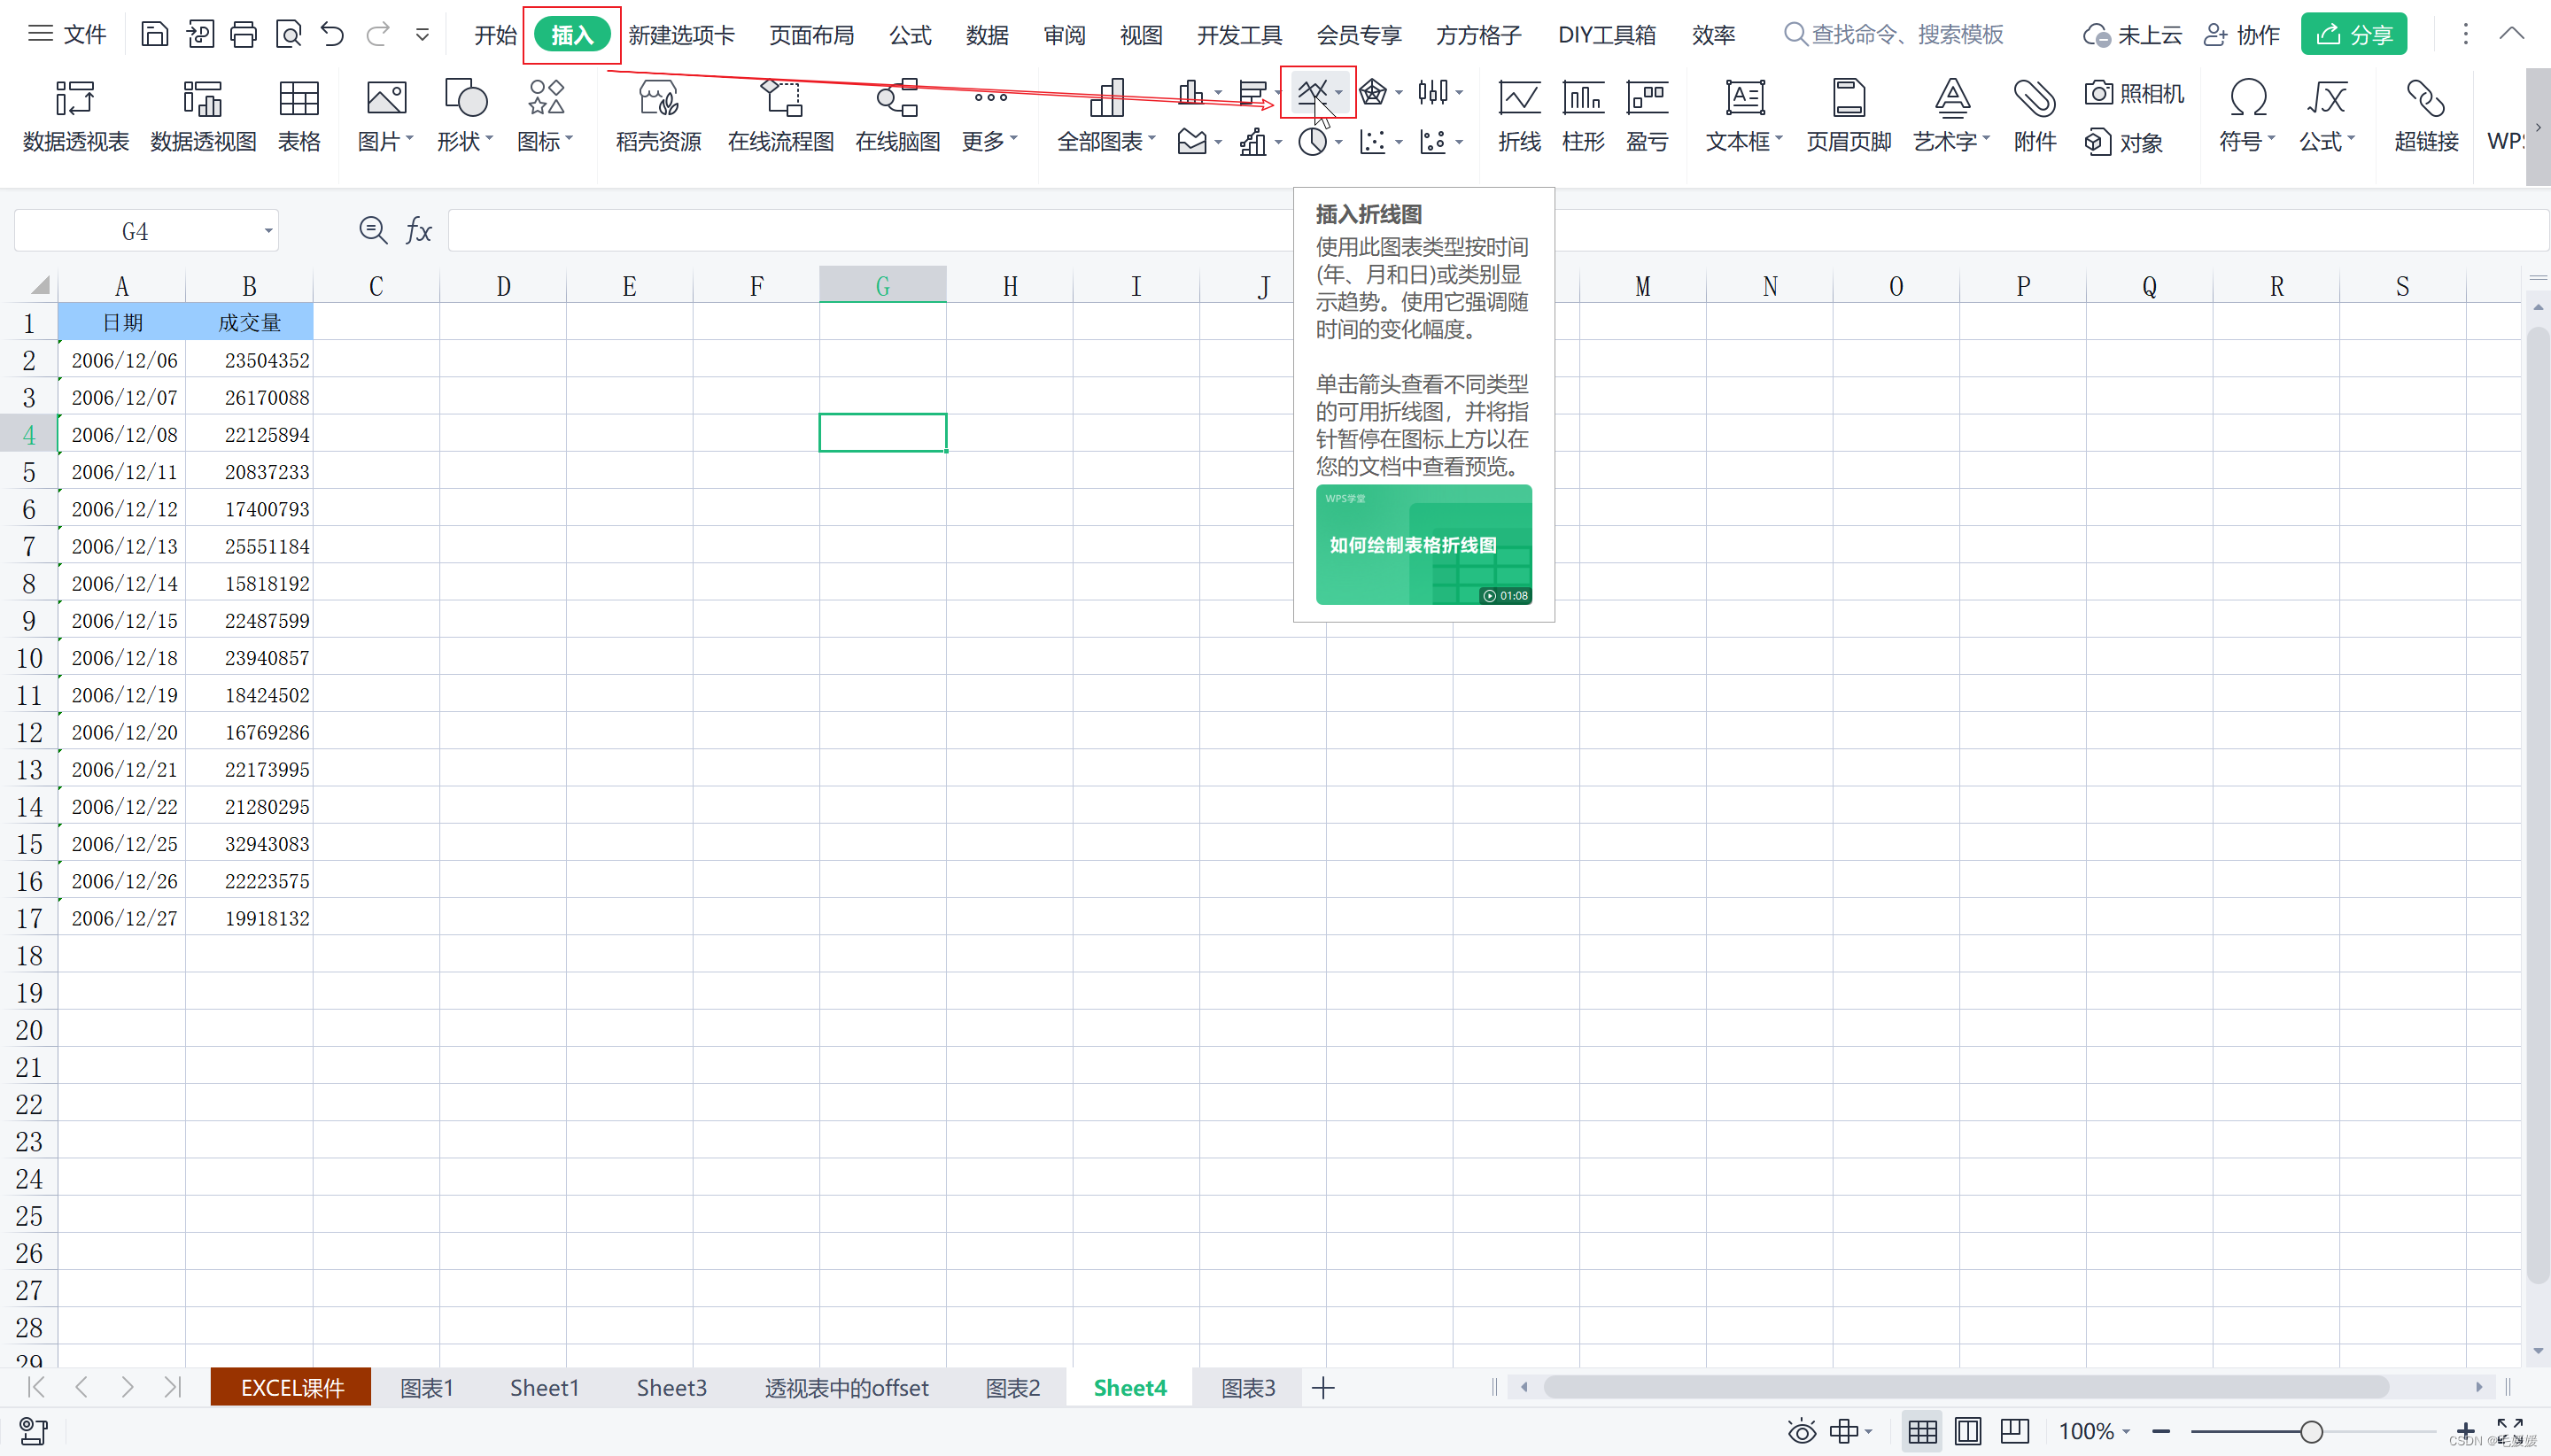
Task: Open online mind map (在线脑图)
Action: coord(897,116)
